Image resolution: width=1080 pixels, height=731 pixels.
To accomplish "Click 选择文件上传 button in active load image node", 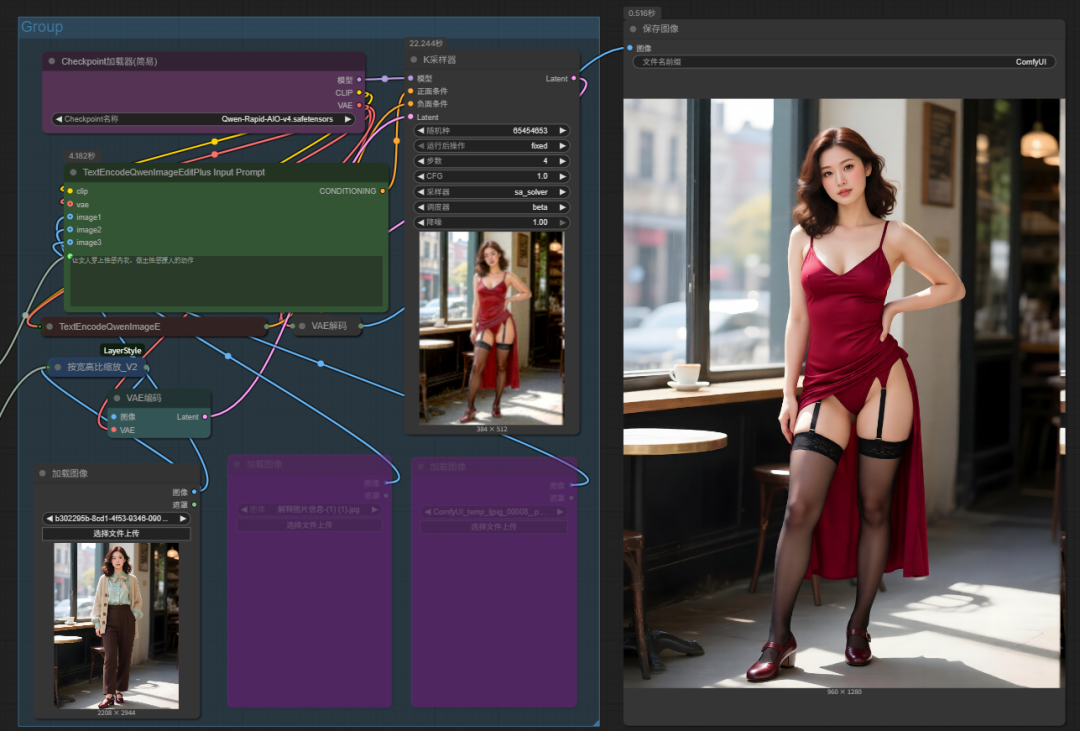I will tap(116, 534).
